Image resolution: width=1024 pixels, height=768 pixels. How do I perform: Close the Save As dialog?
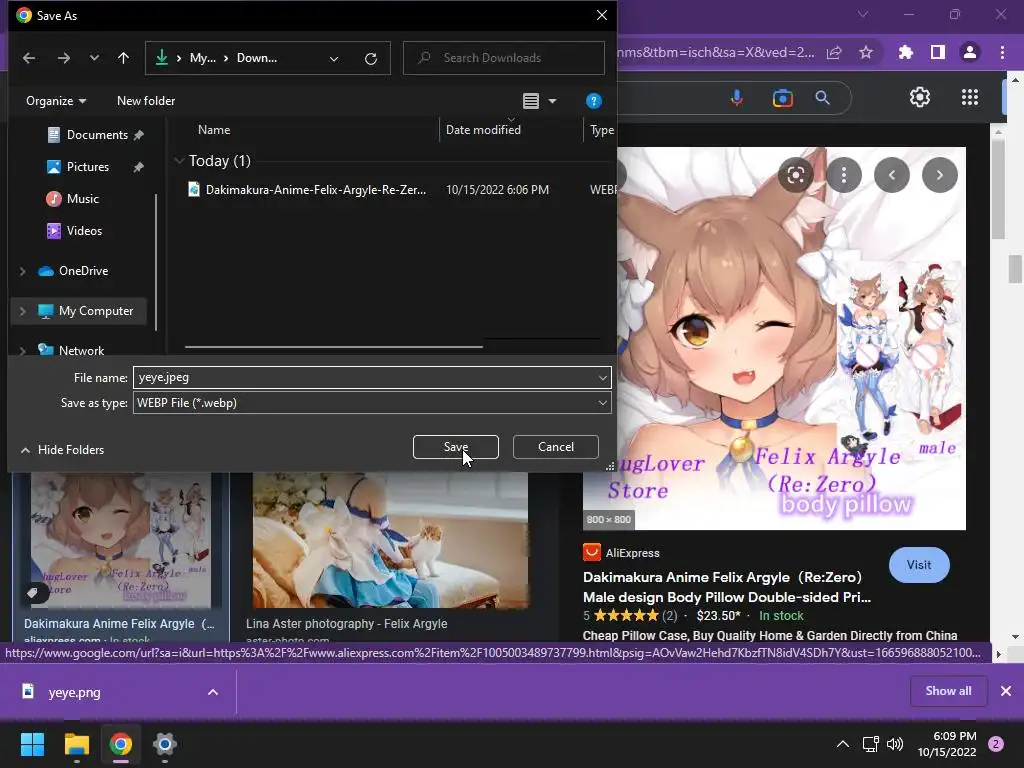[x=602, y=15]
